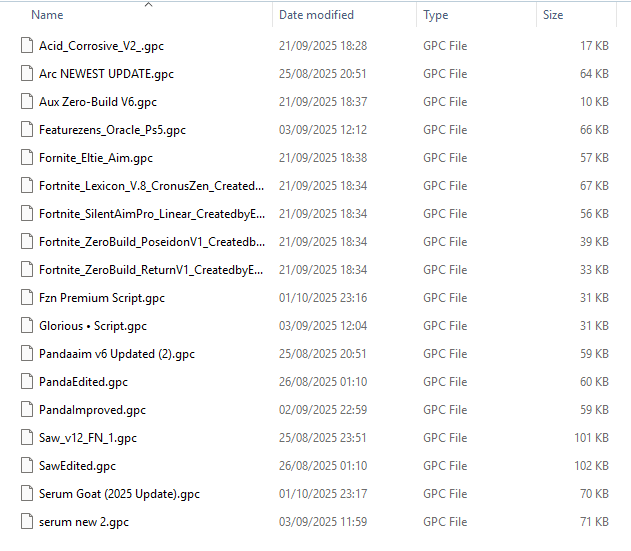Click the 33 KB size value

594,269
